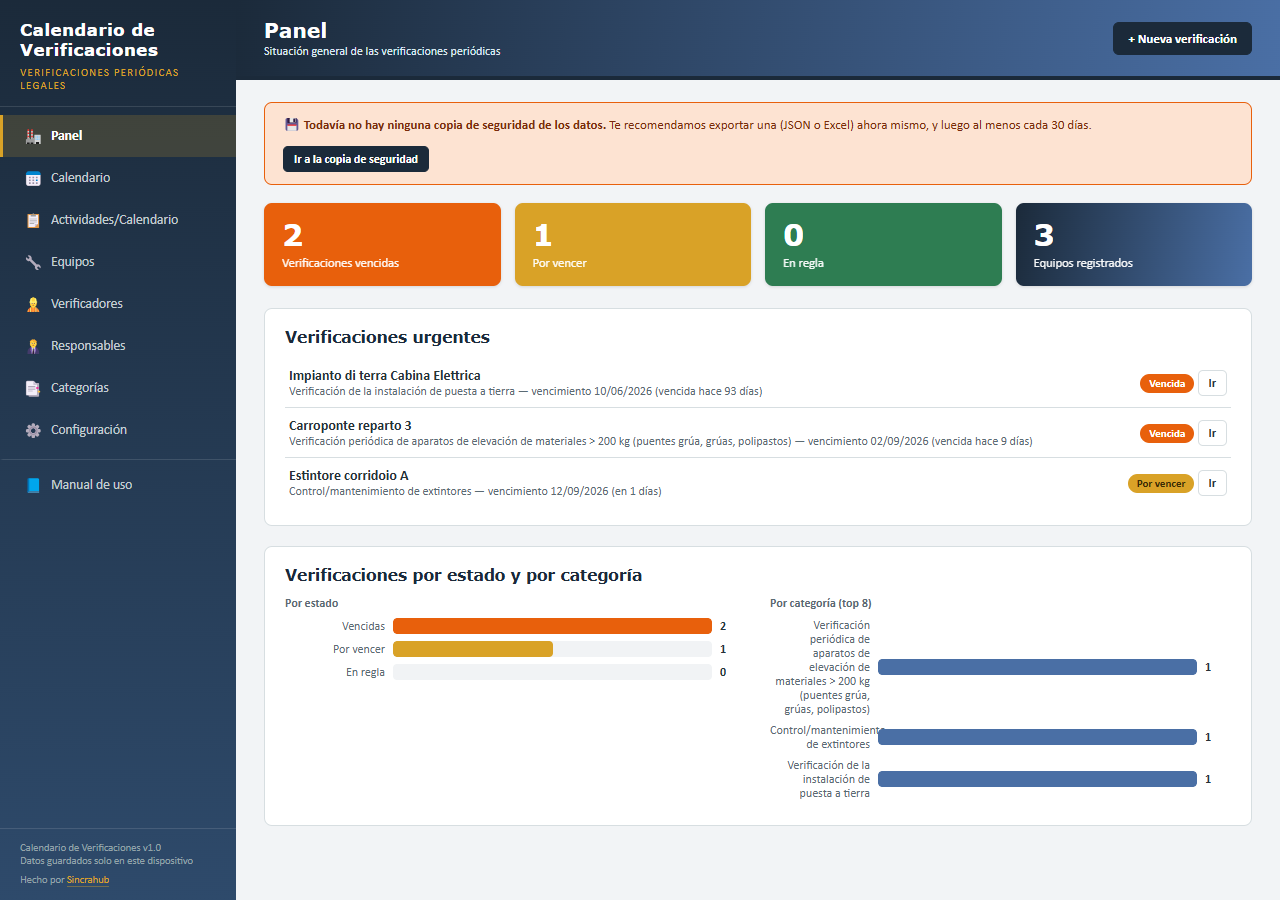Click the puesta a tierra category bar
The image size is (1280, 900).
pyautogui.click(x=1037, y=779)
